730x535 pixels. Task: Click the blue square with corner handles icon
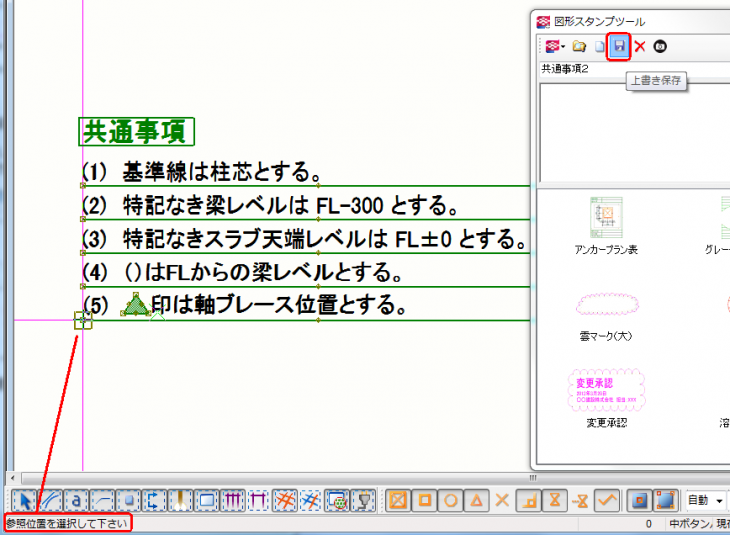point(666,501)
